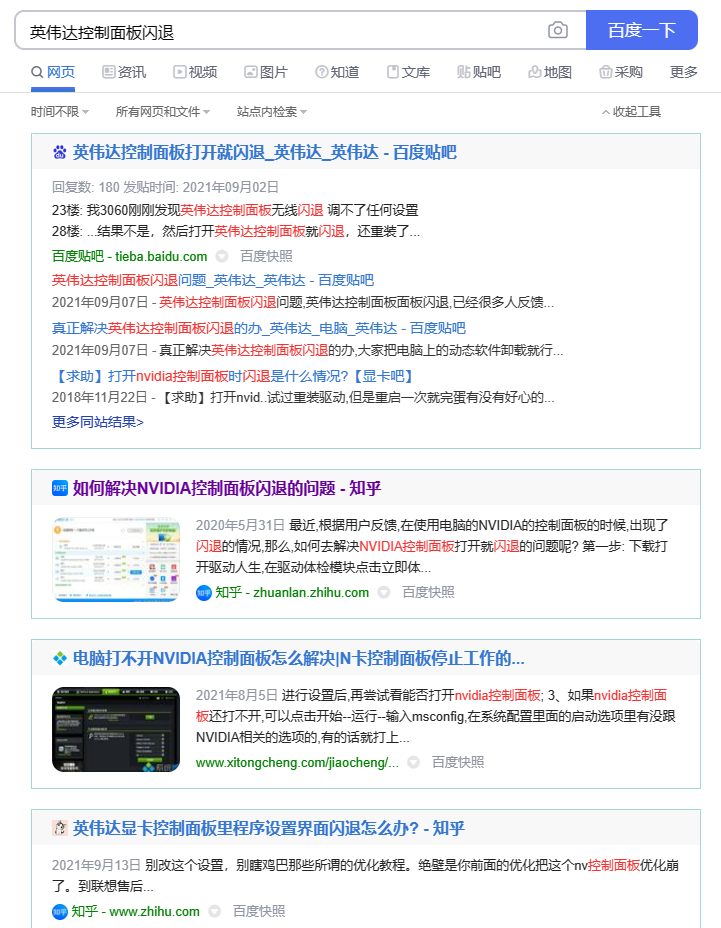Click the camera image search icon
The image size is (721, 928).
558,30
